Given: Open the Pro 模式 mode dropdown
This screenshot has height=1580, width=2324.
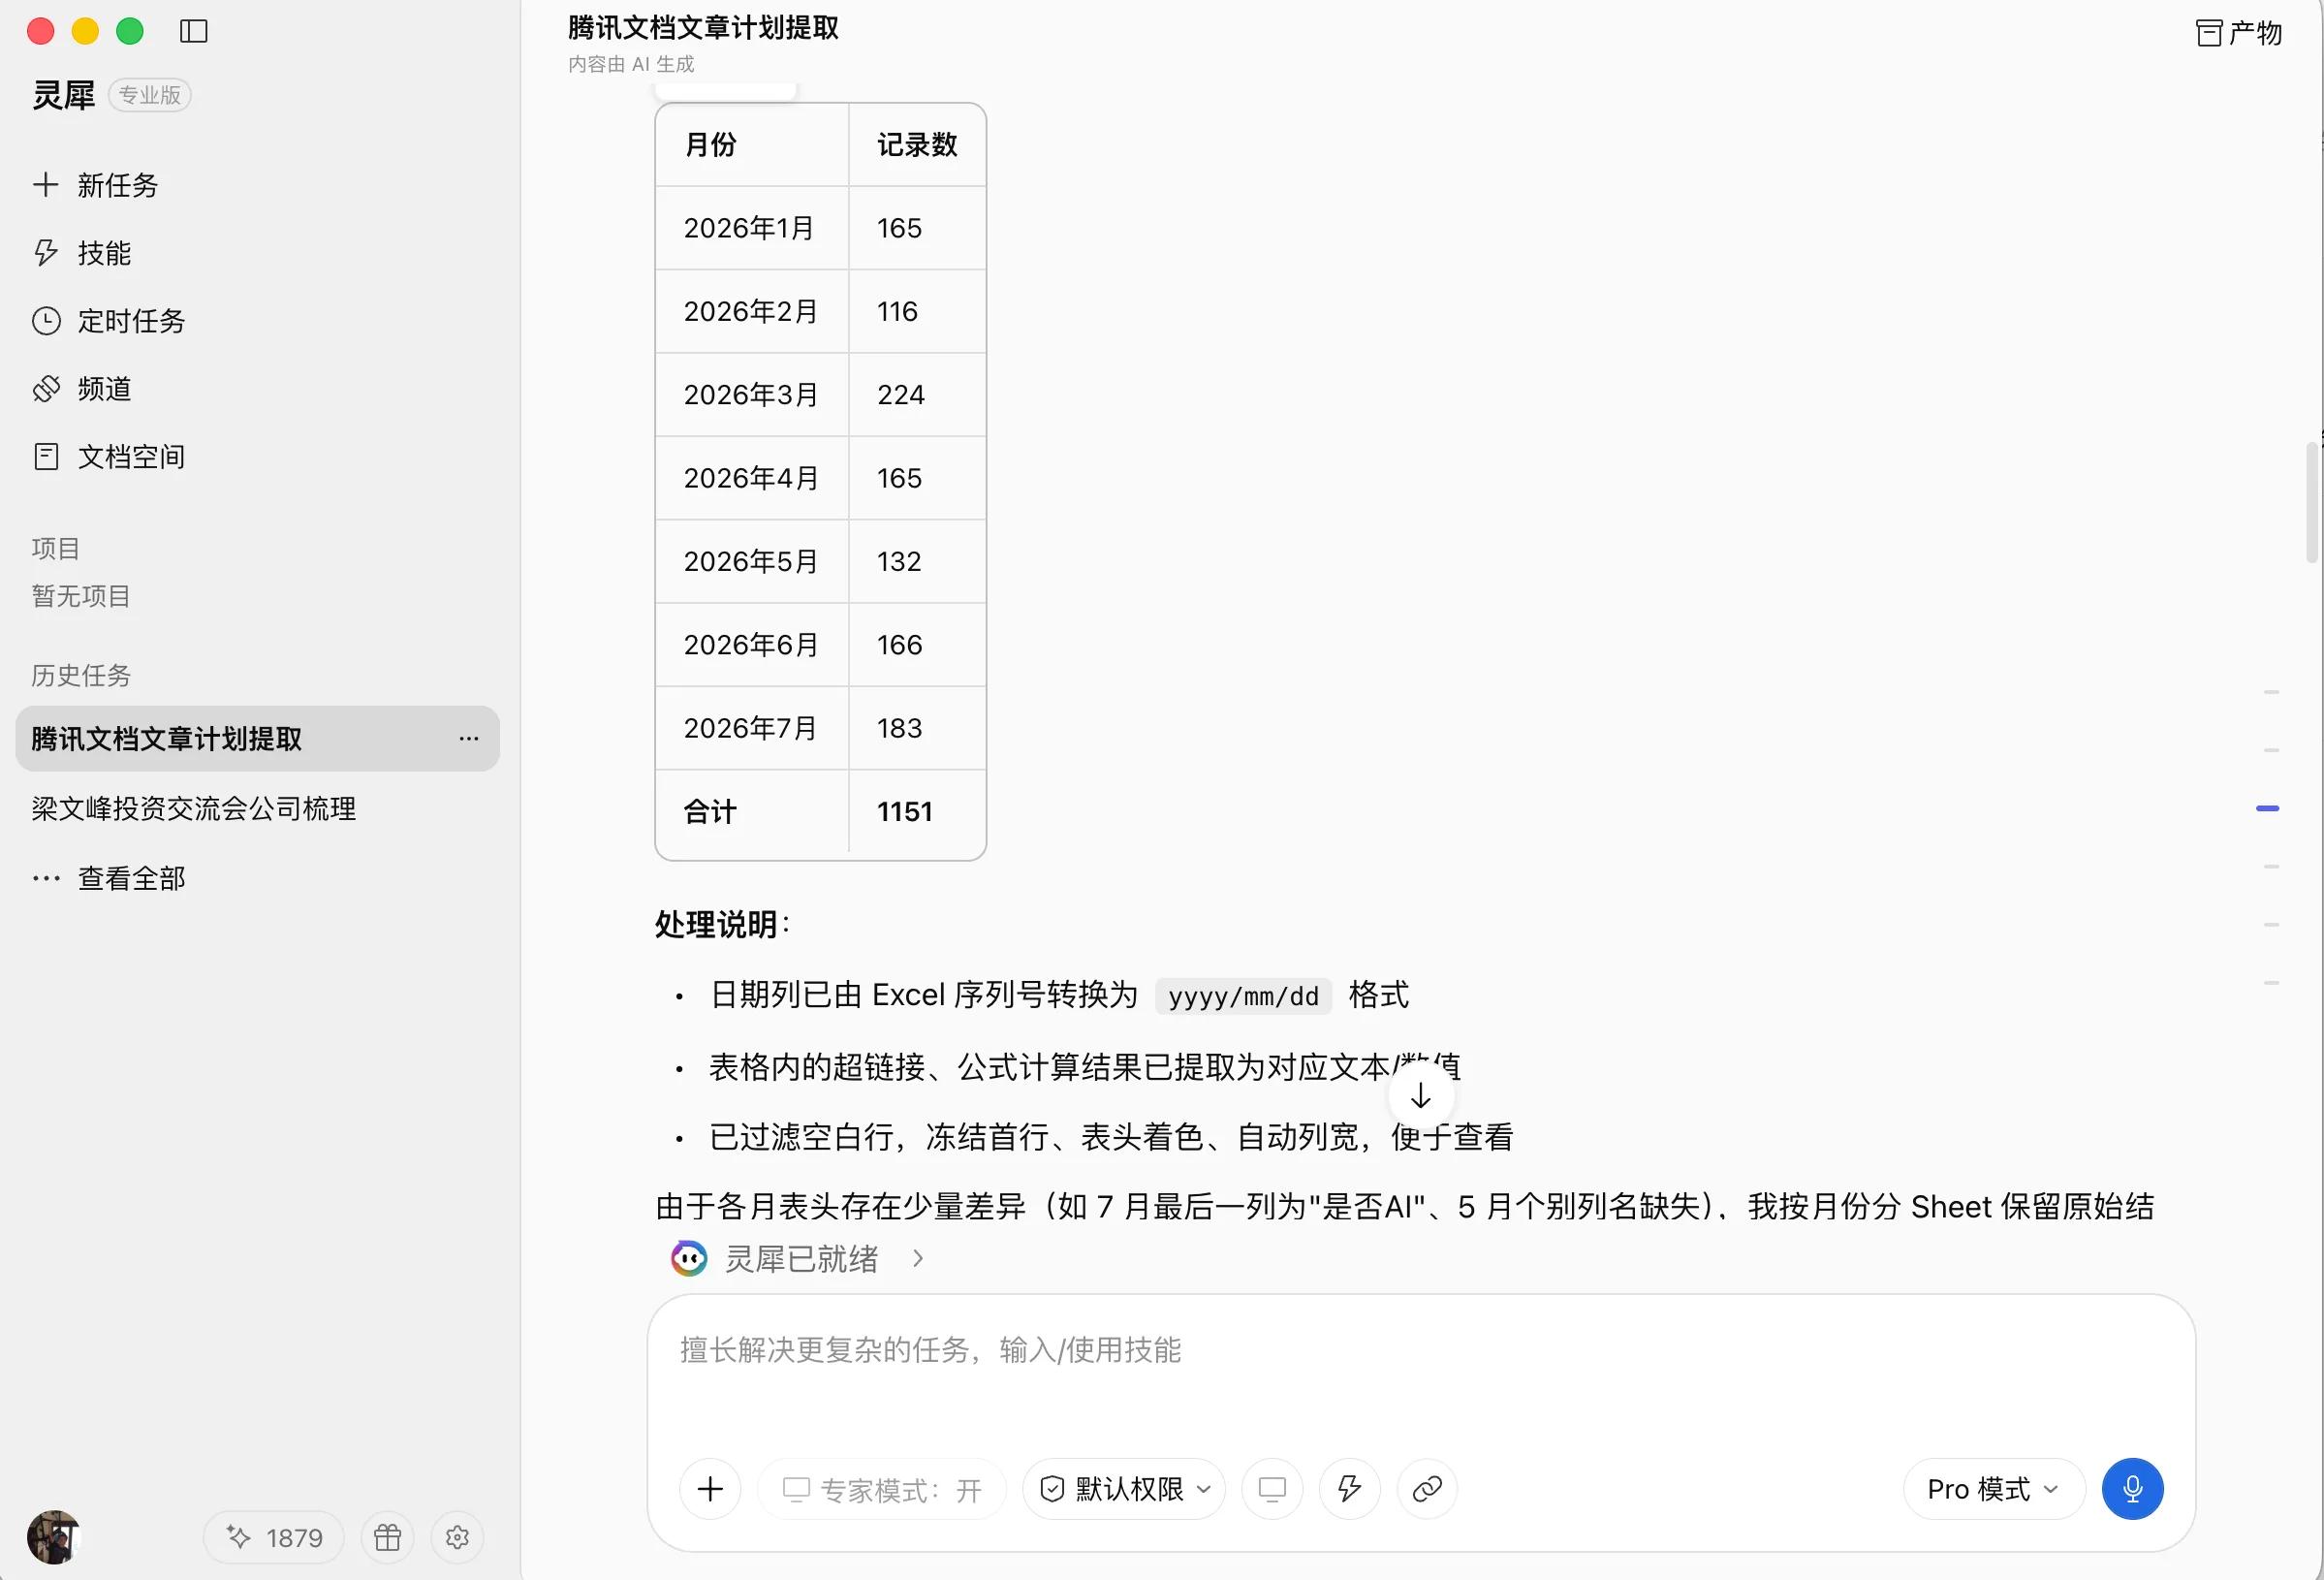Looking at the screenshot, I should coord(1994,1489).
